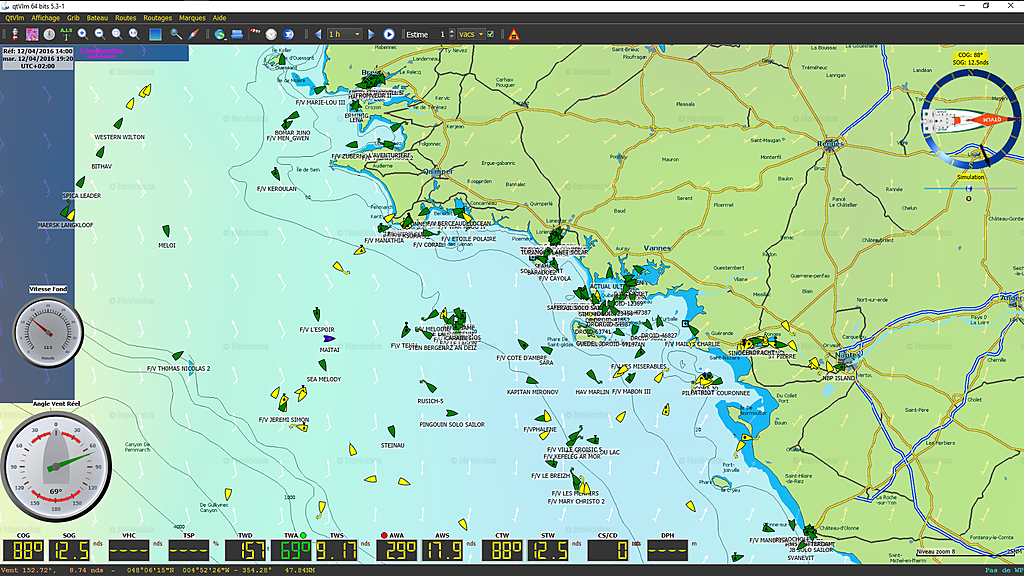Click the Estime value input field

pyautogui.click(x=438, y=34)
